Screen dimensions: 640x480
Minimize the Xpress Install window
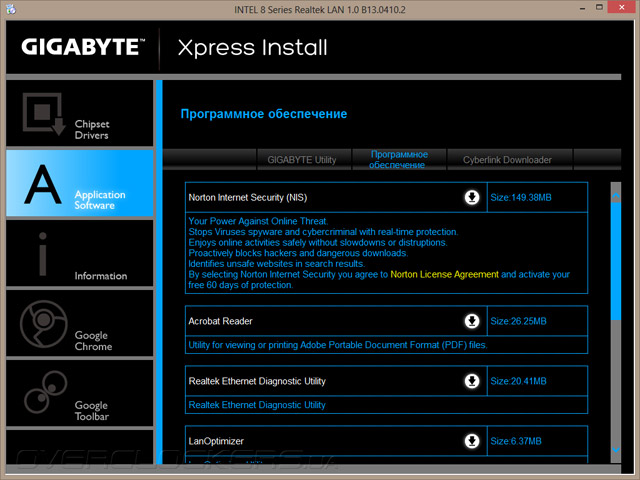point(582,8)
